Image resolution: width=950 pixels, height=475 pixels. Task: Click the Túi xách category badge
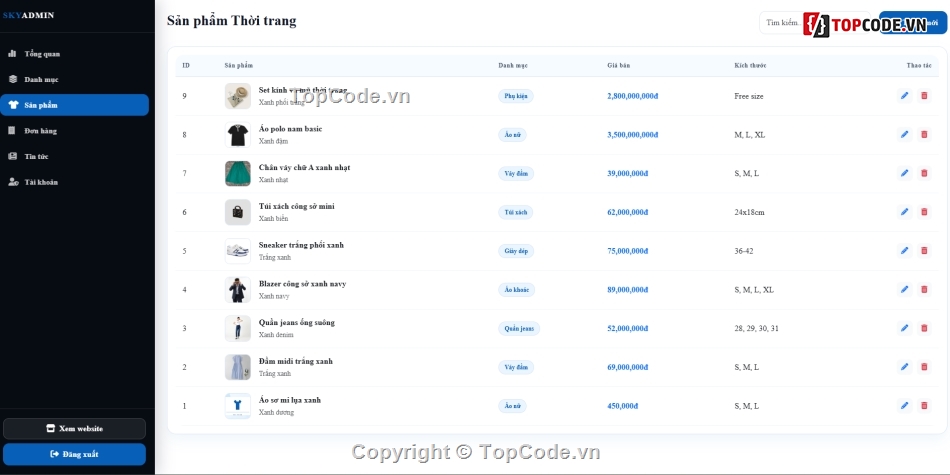pos(516,212)
